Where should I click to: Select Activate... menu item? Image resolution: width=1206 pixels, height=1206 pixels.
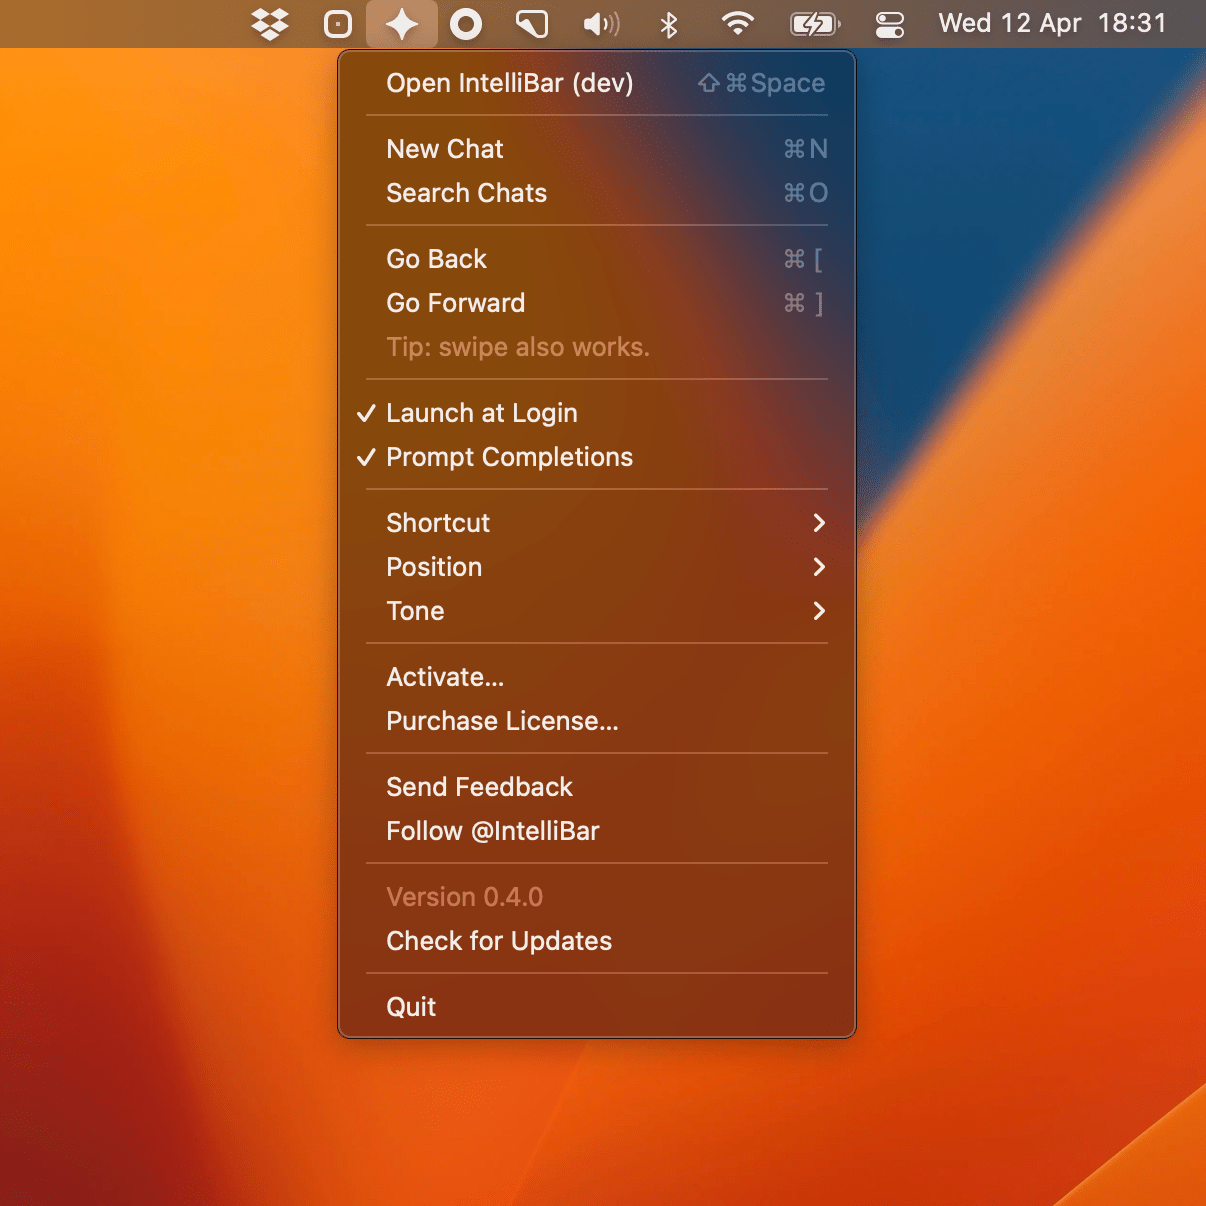tap(597, 677)
